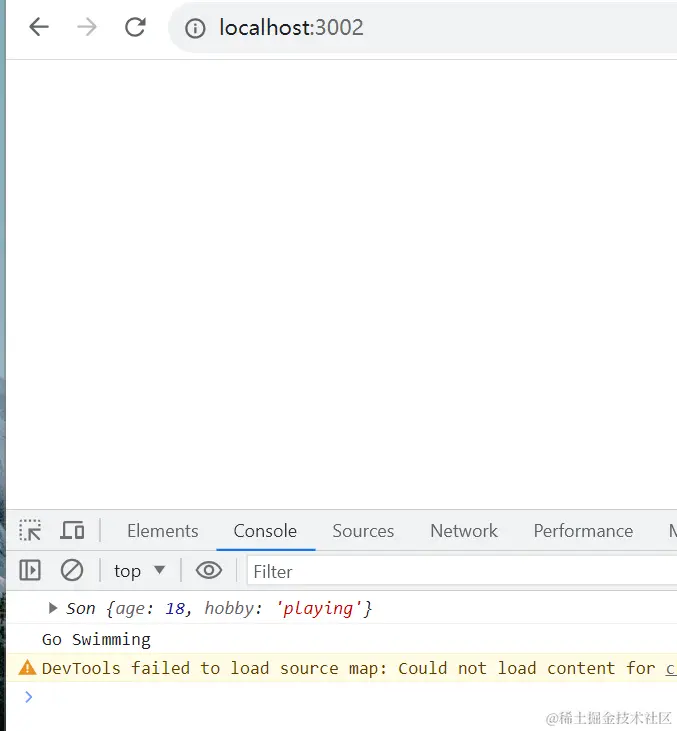Go back with the browser back arrow

tap(39, 27)
